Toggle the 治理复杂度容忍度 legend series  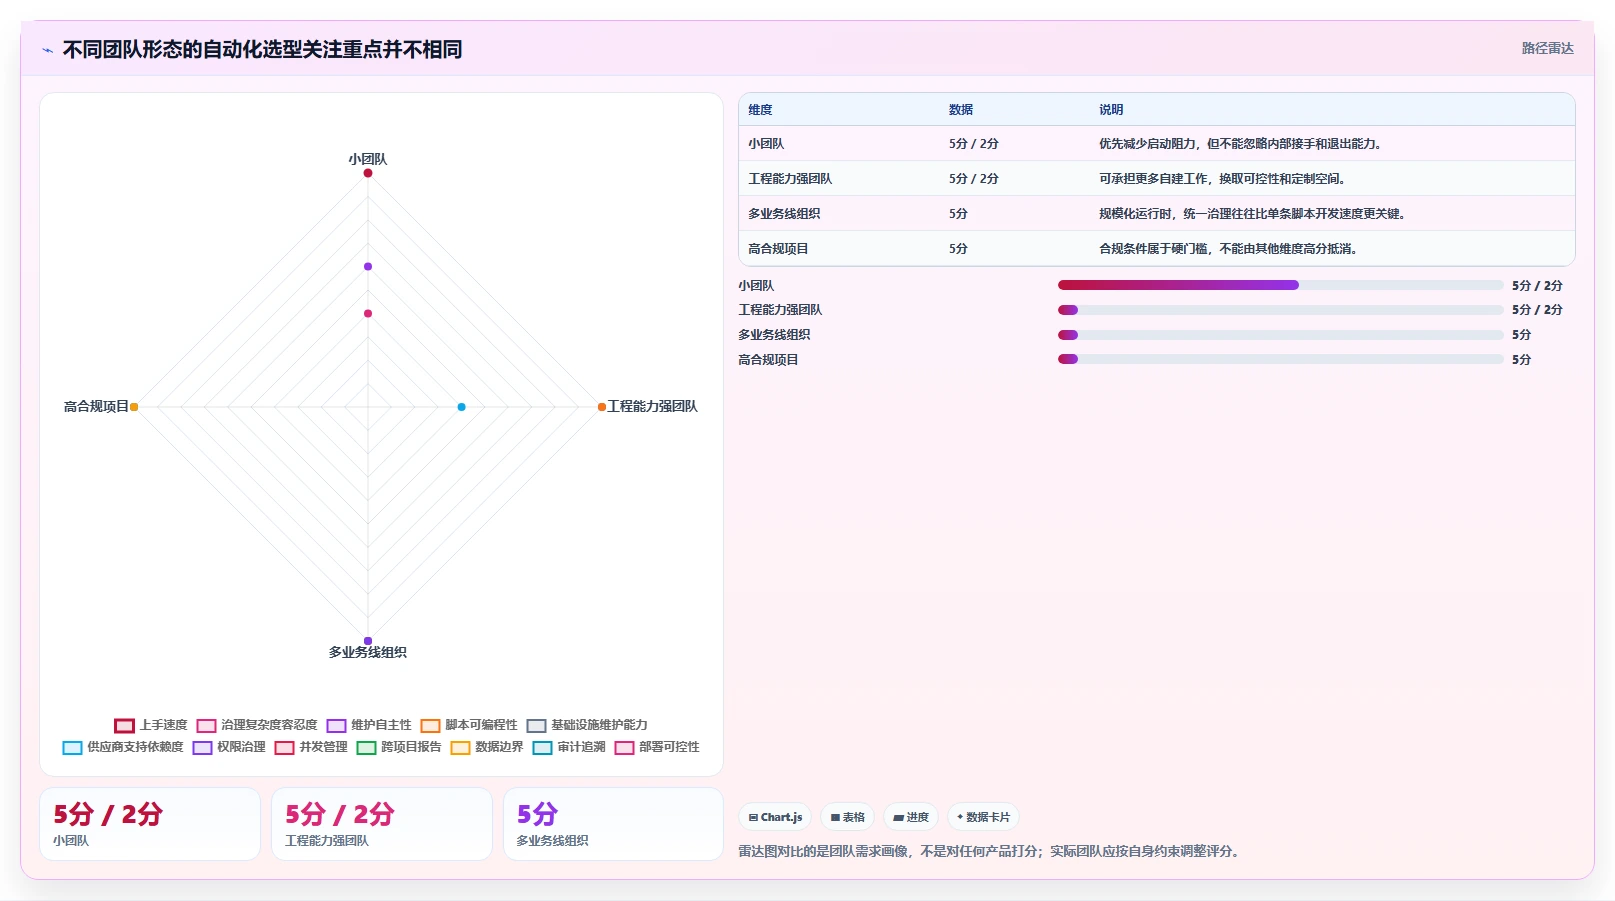tap(257, 725)
